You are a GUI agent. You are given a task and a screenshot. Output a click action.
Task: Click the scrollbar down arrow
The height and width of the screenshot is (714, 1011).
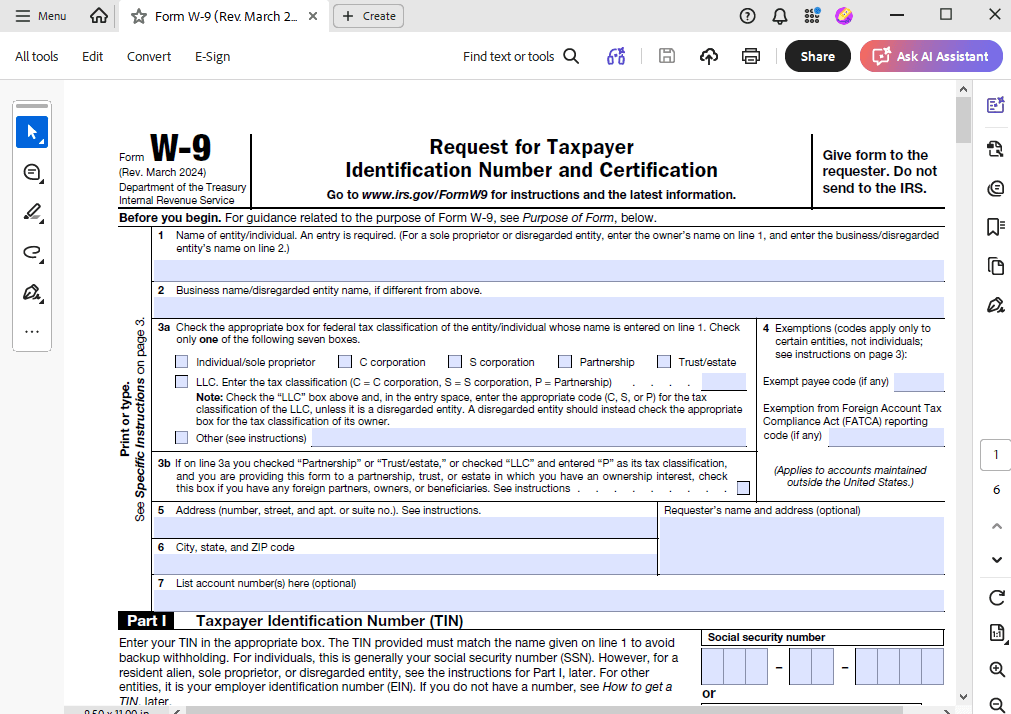click(x=963, y=697)
